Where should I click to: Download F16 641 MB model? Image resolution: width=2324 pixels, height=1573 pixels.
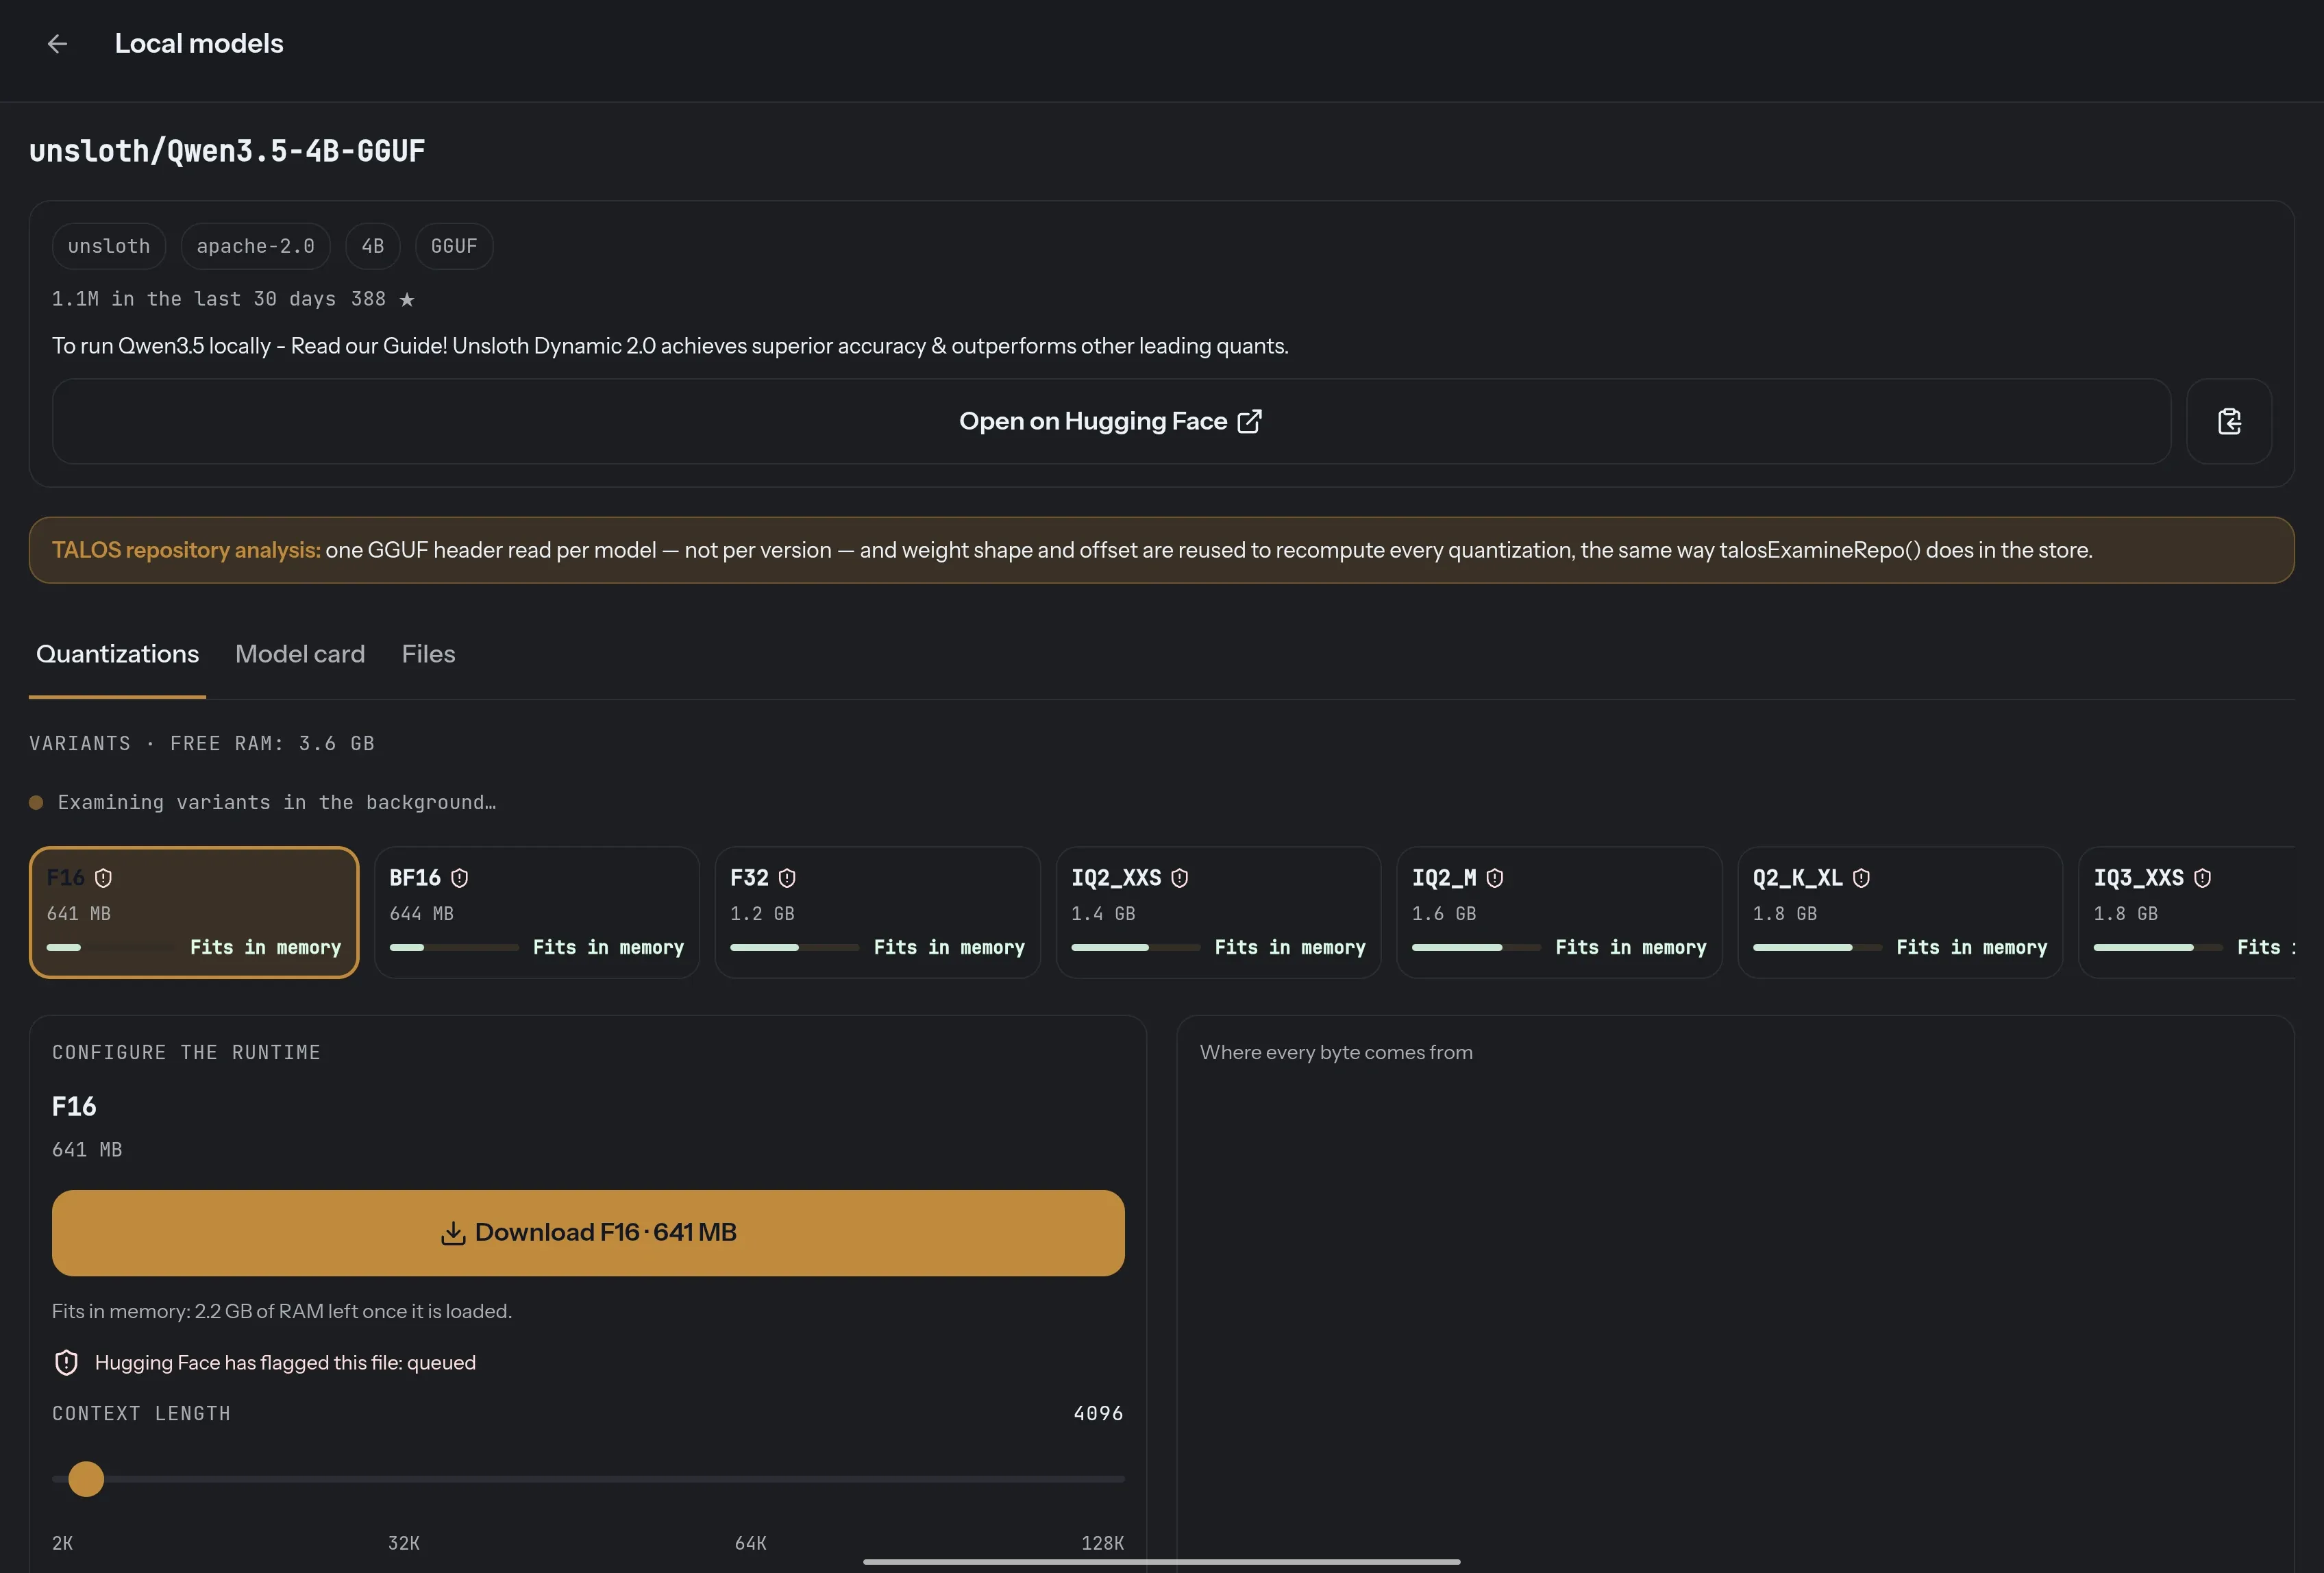(588, 1232)
